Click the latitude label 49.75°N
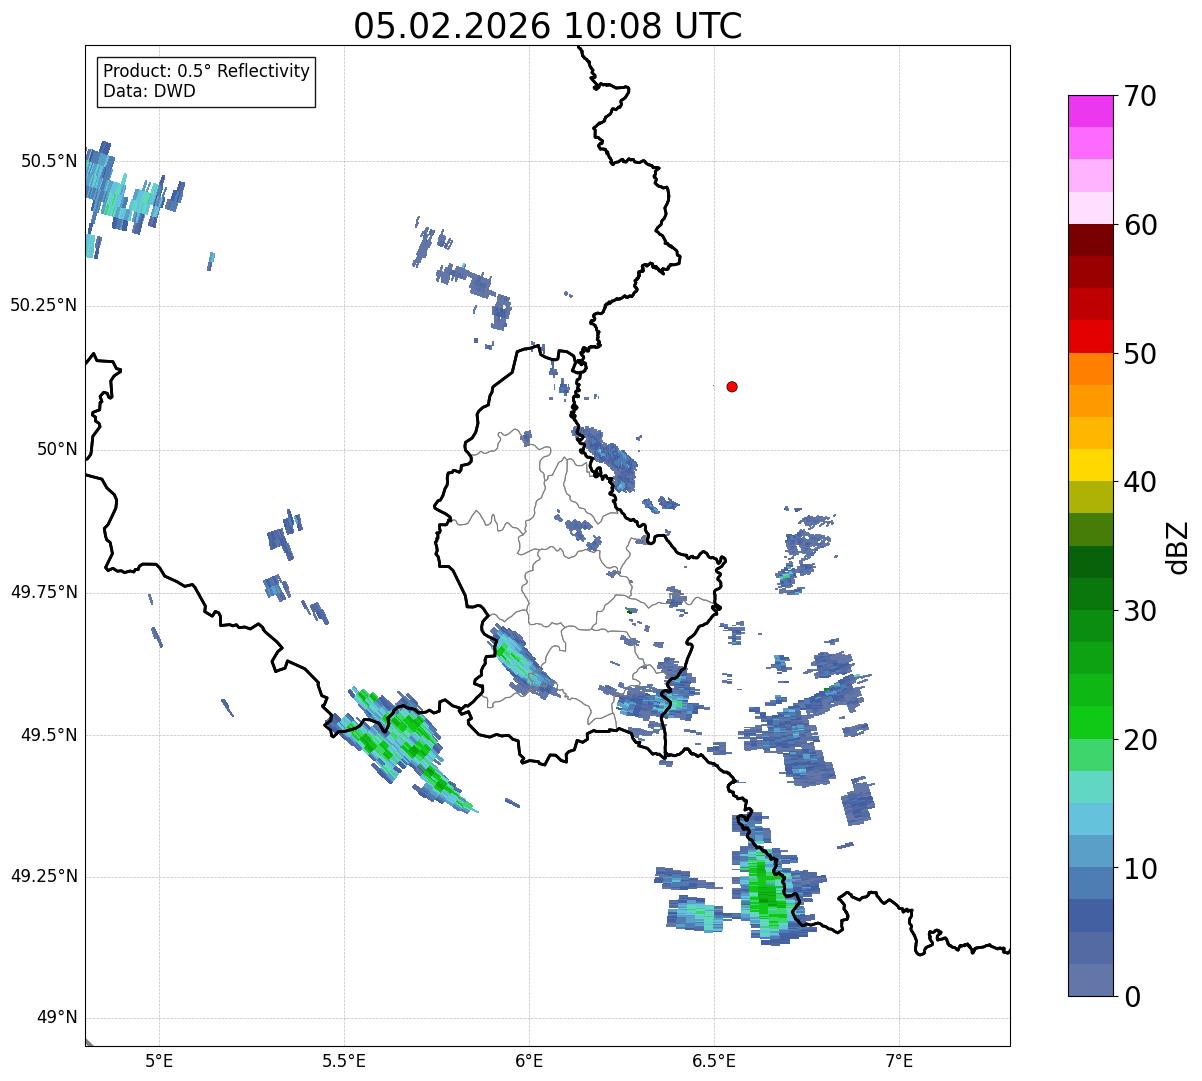Image resolution: width=1202 pixels, height=1081 pixels. tap(43, 592)
